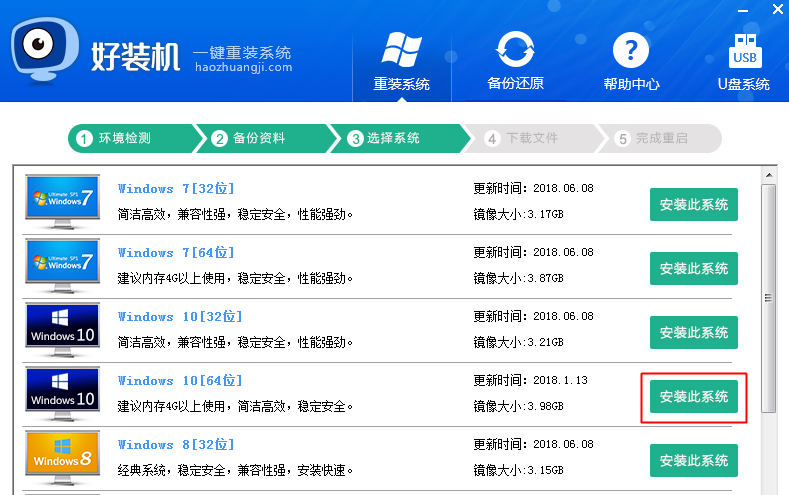Select step 5 完成重启
The image size is (789, 495).
tap(659, 138)
